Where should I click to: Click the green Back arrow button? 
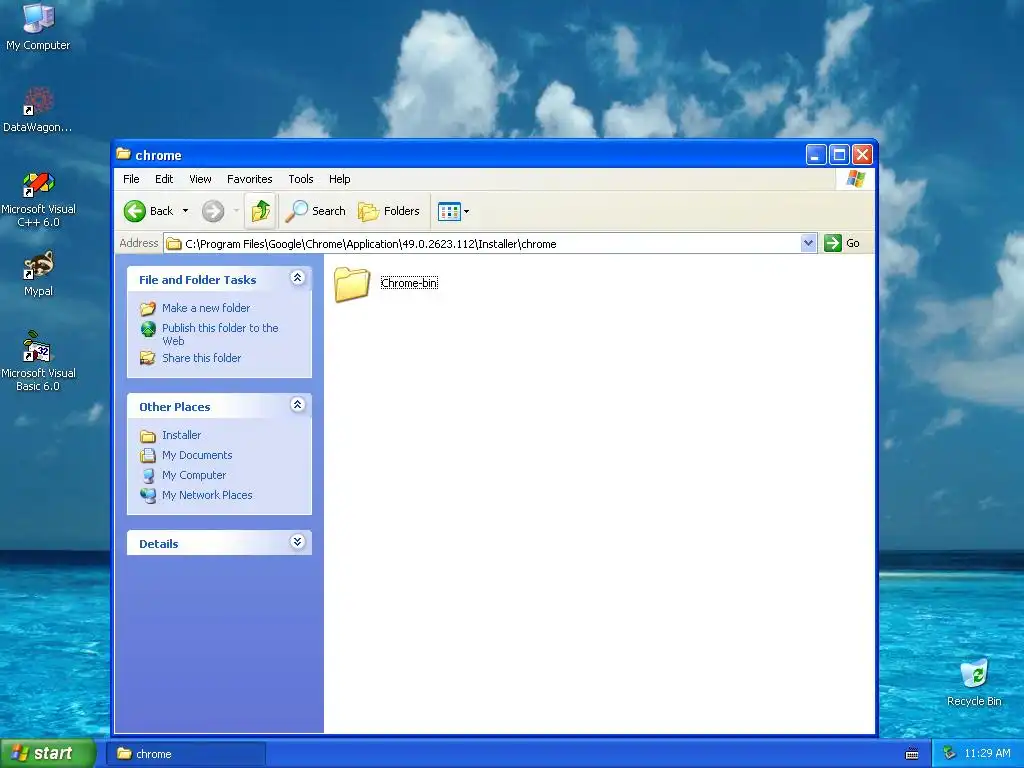pyautogui.click(x=135, y=211)
